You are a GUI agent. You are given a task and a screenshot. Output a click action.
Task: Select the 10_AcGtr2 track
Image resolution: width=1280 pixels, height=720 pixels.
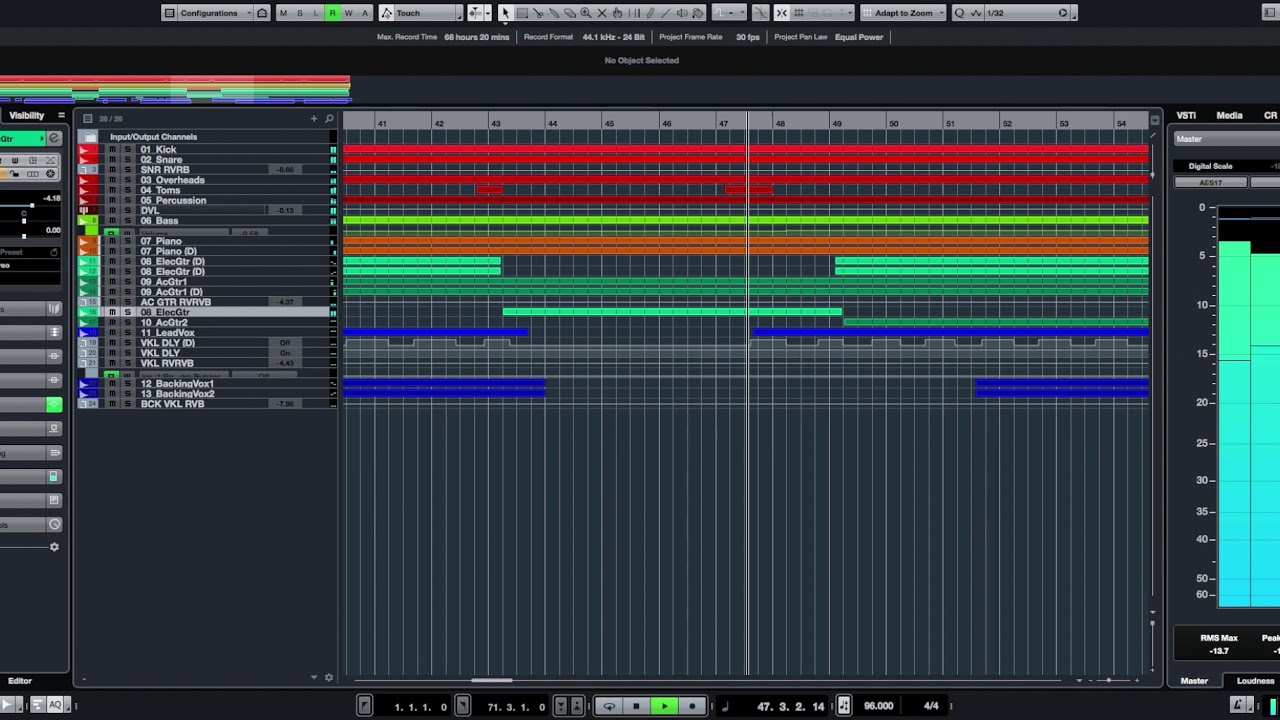click(204, 323)
